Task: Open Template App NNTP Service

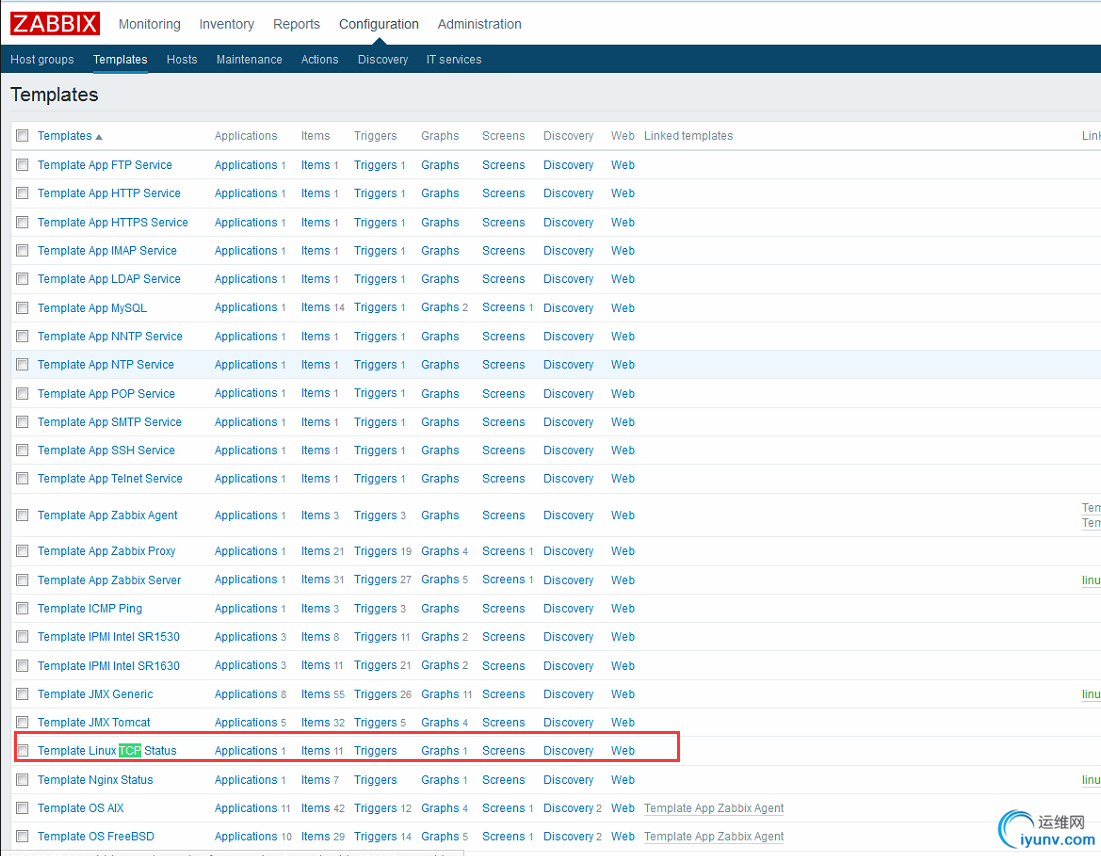Action: pyautogui.click(x=110, y=336)
